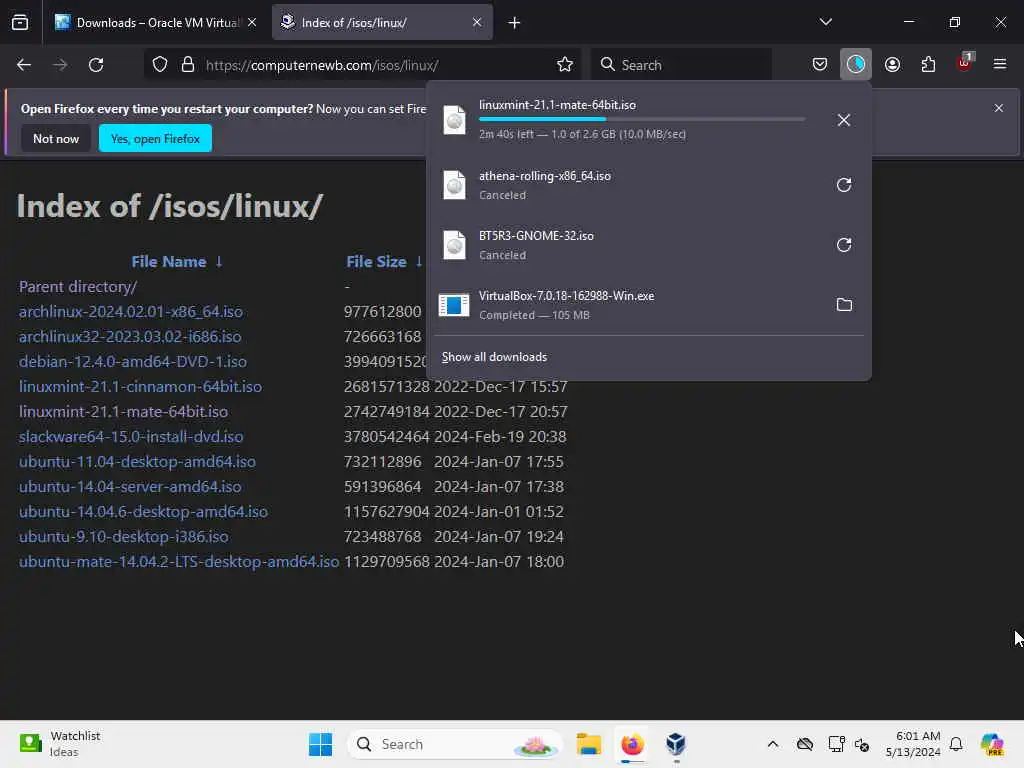Save page to Pocket
The image size is (1024, 768).
click(820, 65)
